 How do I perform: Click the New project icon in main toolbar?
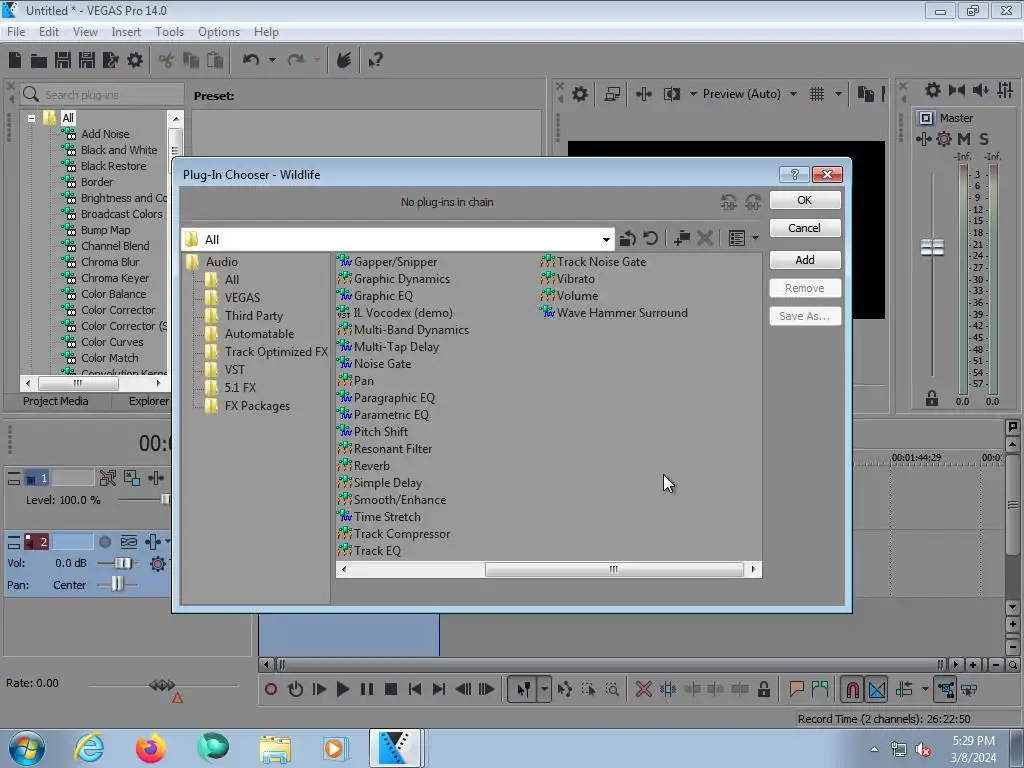15,60
